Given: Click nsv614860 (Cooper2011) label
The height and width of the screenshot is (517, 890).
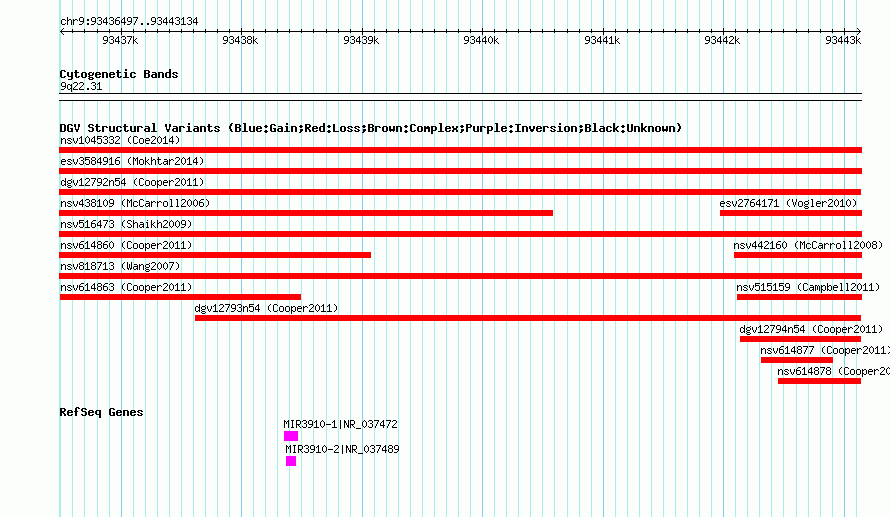Looking at the screenshot, I should click(x=126, y=245).
